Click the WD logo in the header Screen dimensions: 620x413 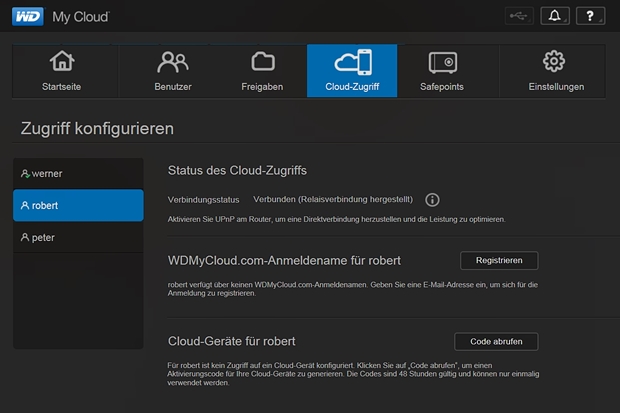(28, 17)
